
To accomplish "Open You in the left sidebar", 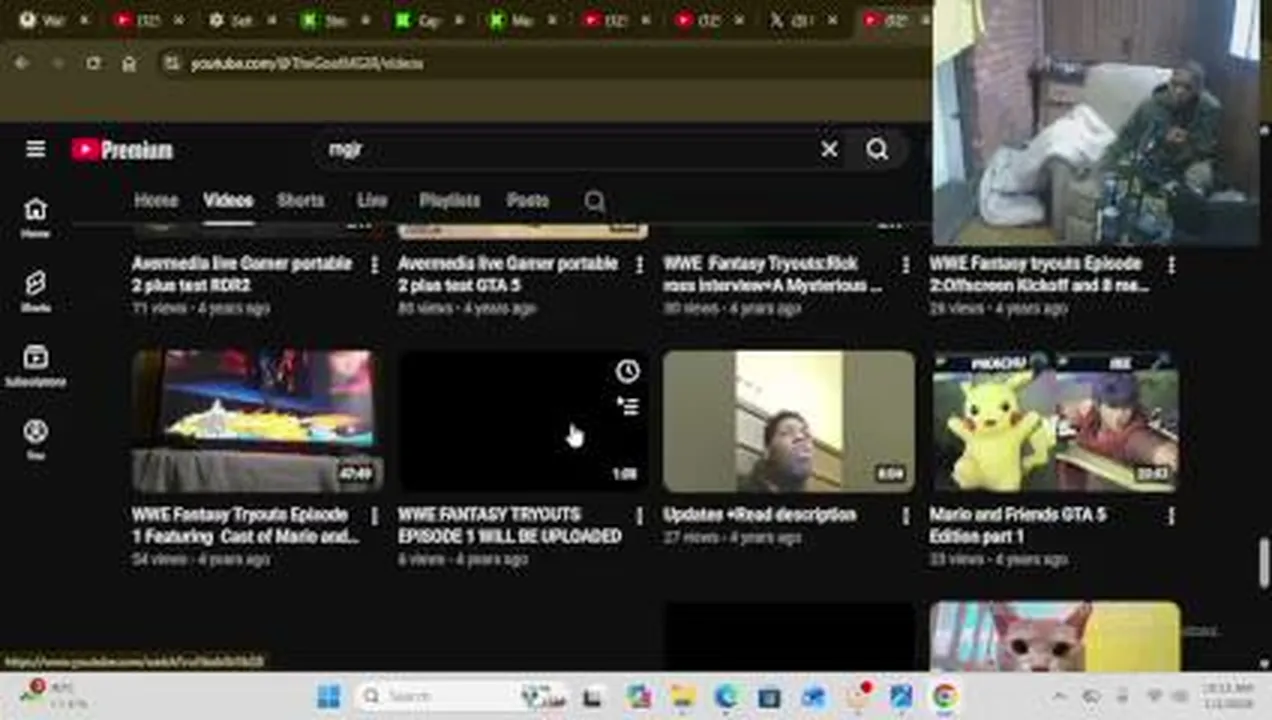I will click(x=36, y=439).
